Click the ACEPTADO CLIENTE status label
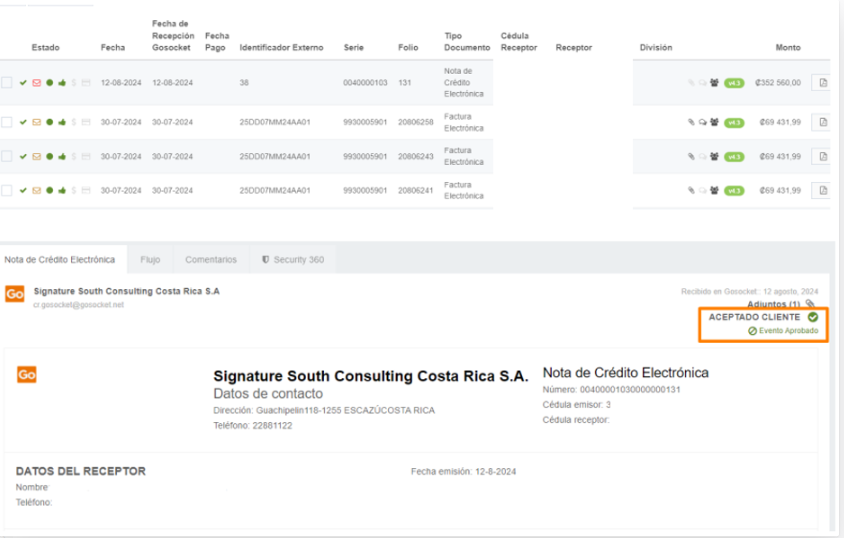The width and height of the screenshot is (844, 538). [754, 317]
